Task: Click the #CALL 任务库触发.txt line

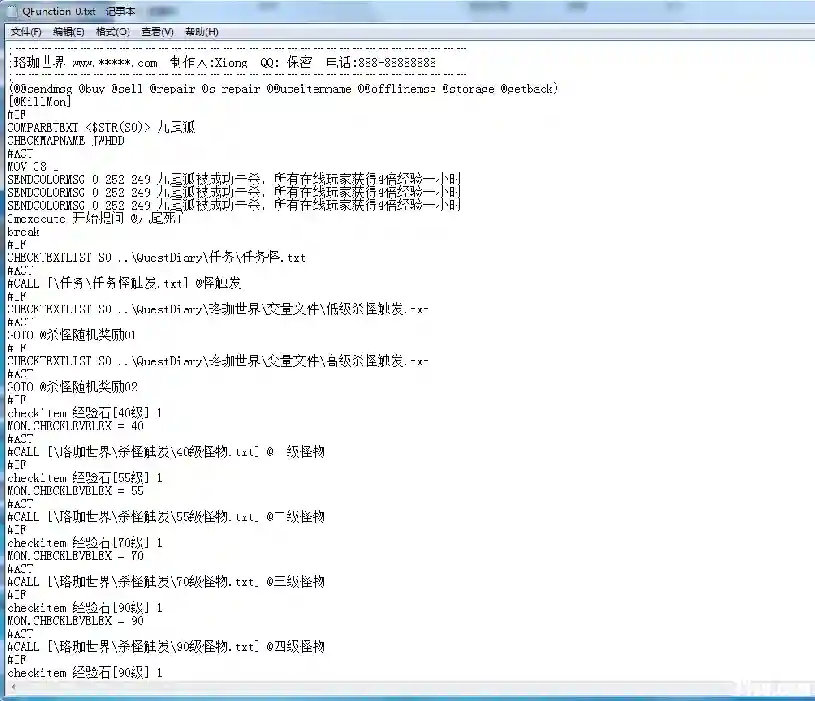Action: [124, 283]
